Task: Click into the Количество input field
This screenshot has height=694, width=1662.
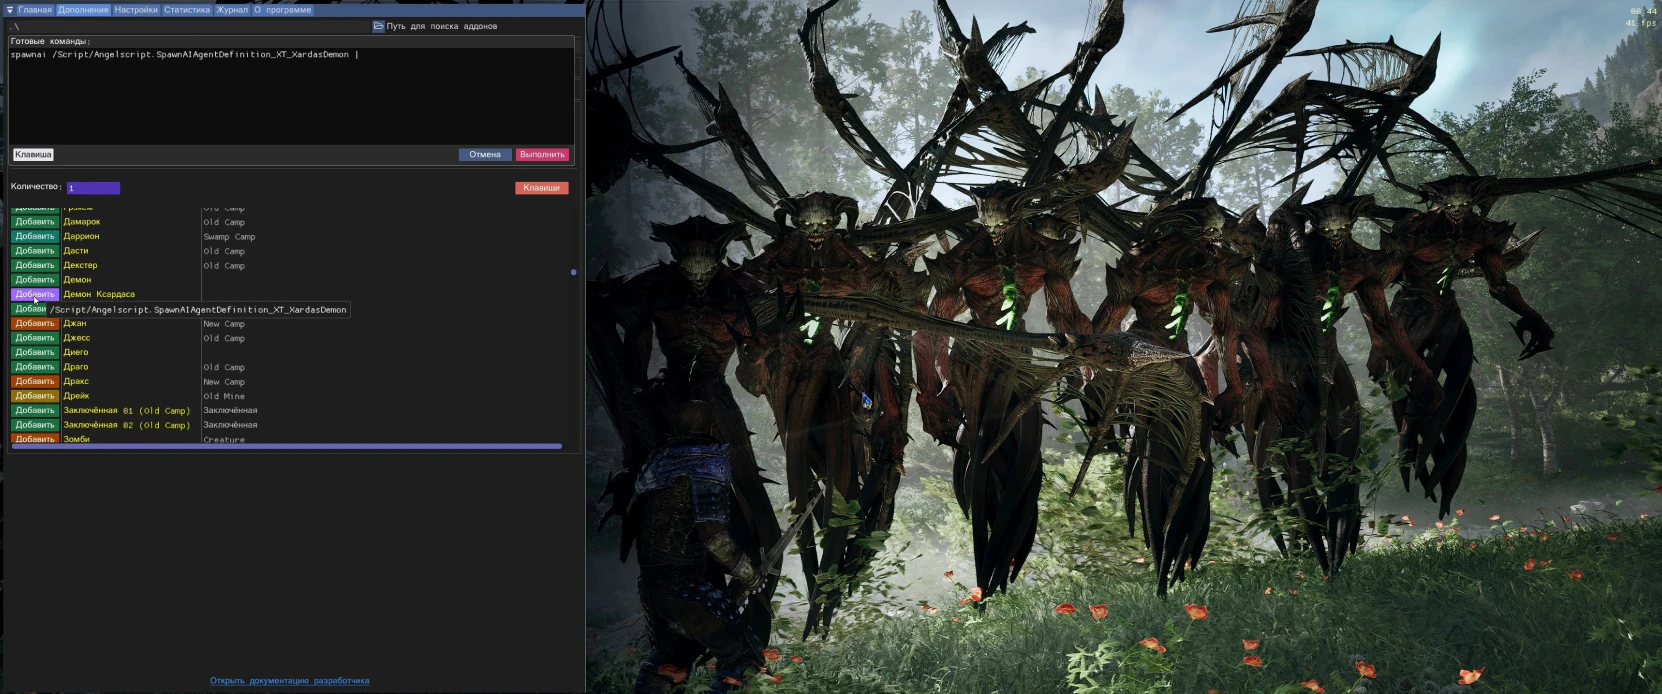Action: (x=93, y=188)
